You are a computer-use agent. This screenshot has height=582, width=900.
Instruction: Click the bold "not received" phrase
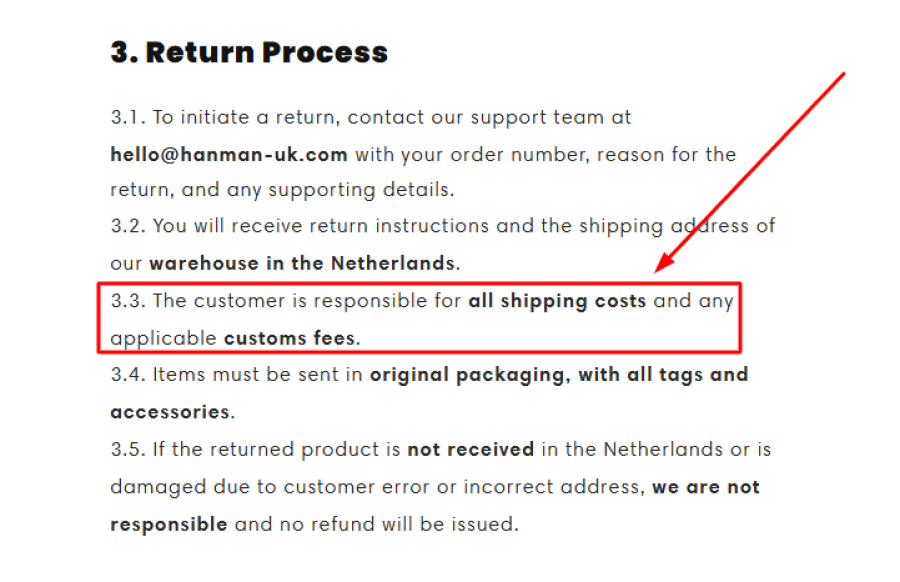(470, 449)
